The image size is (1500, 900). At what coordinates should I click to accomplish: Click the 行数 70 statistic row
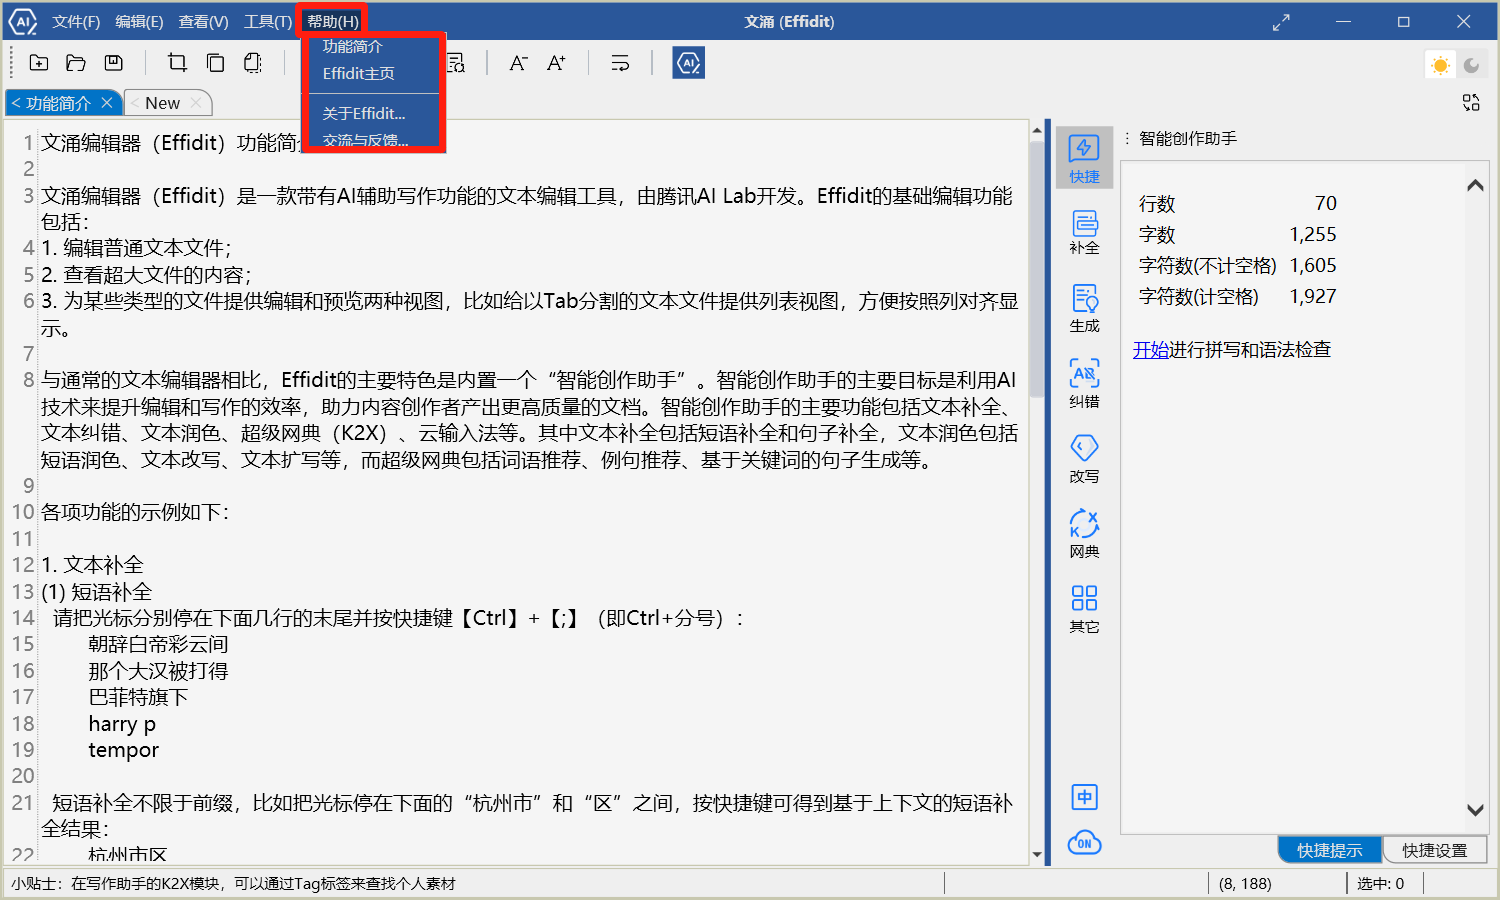(x=1237, y=203)
